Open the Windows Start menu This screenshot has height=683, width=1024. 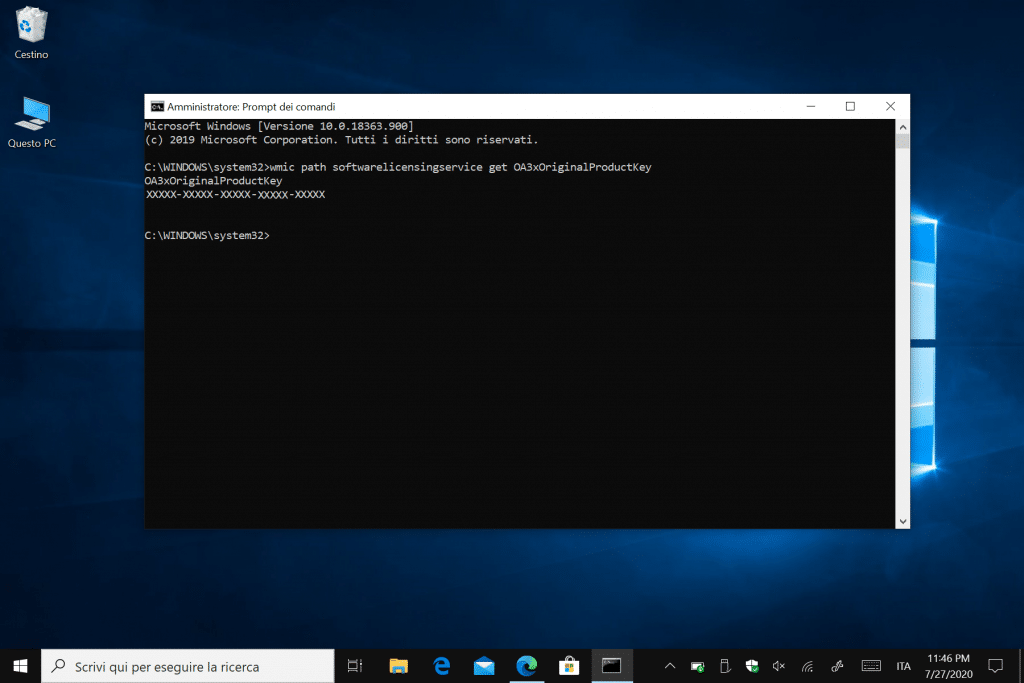[20, 665]
